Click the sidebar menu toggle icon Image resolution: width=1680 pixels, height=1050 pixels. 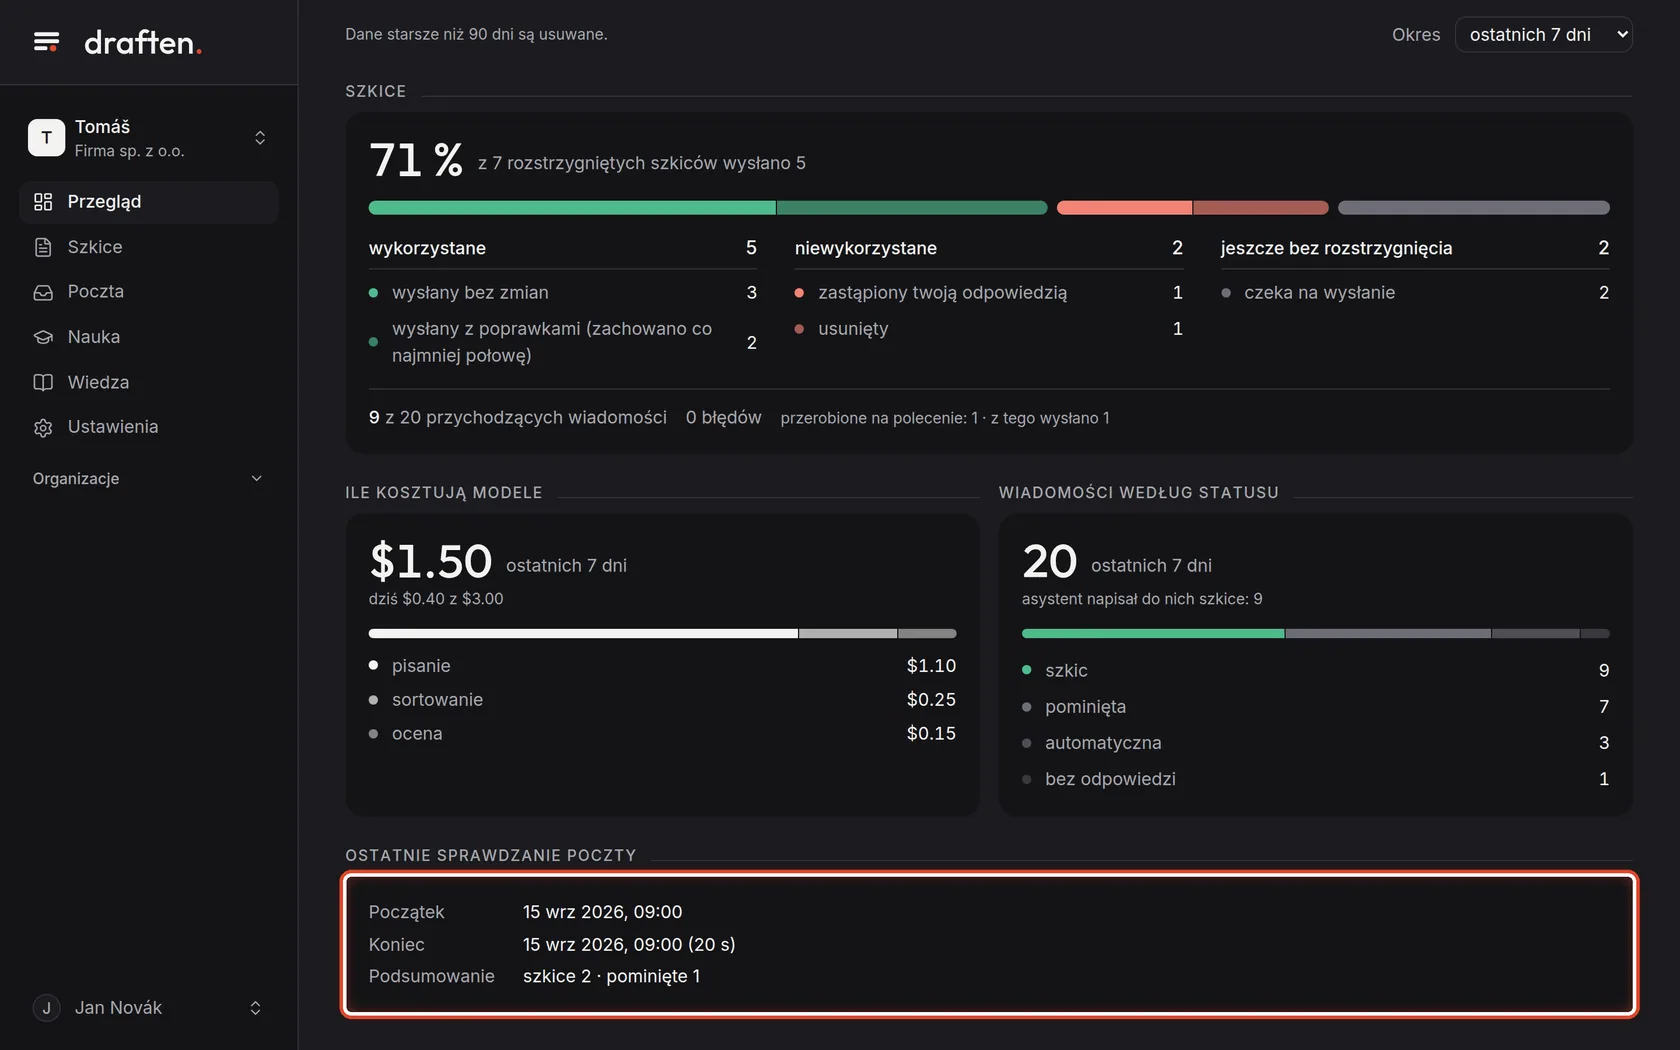coord(46,42)
